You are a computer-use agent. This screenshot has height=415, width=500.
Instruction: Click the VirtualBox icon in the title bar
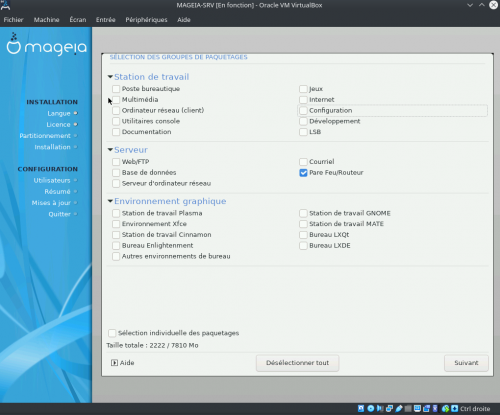pos(5,5)
